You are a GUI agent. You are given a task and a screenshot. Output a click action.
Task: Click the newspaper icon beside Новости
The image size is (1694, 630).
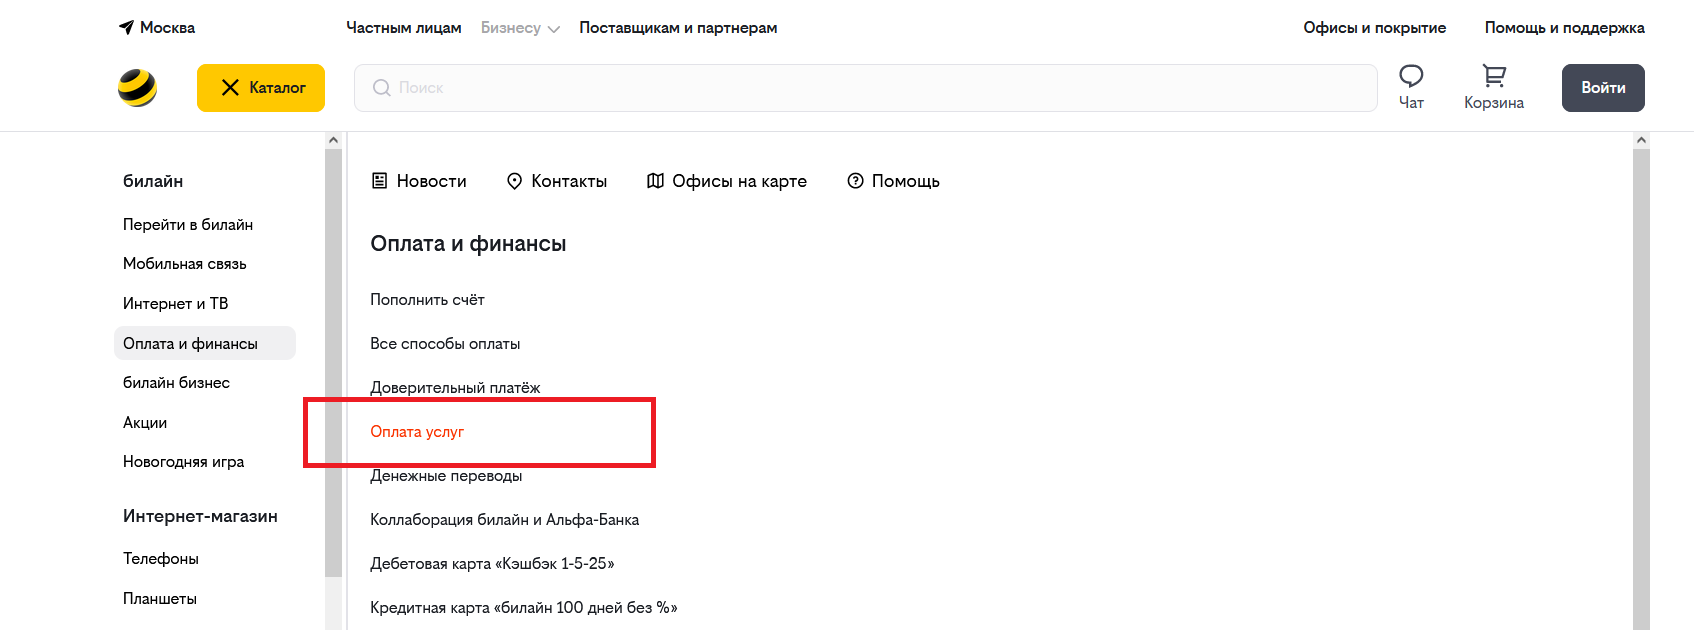coord(379,181)
